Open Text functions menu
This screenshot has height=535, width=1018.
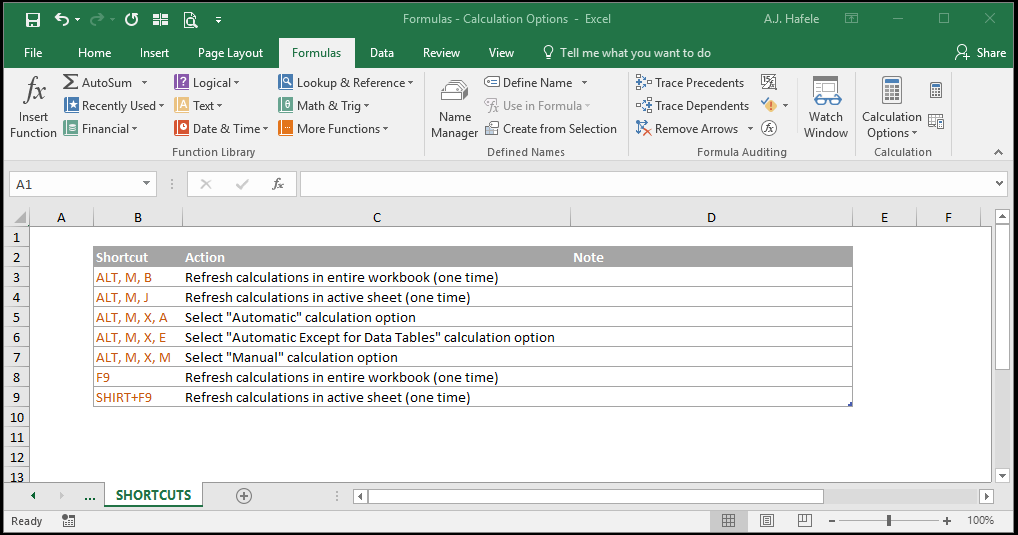pyautogui.click(x=199, y=105)
